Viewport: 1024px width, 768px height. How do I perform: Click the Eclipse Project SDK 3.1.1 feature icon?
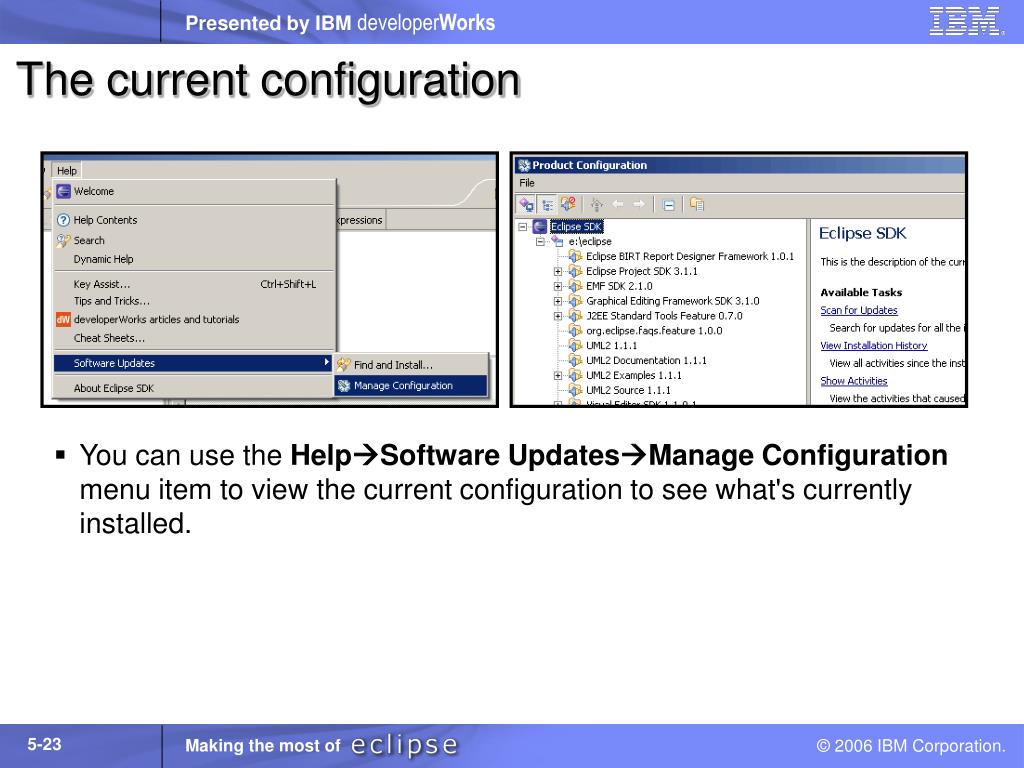575,271
